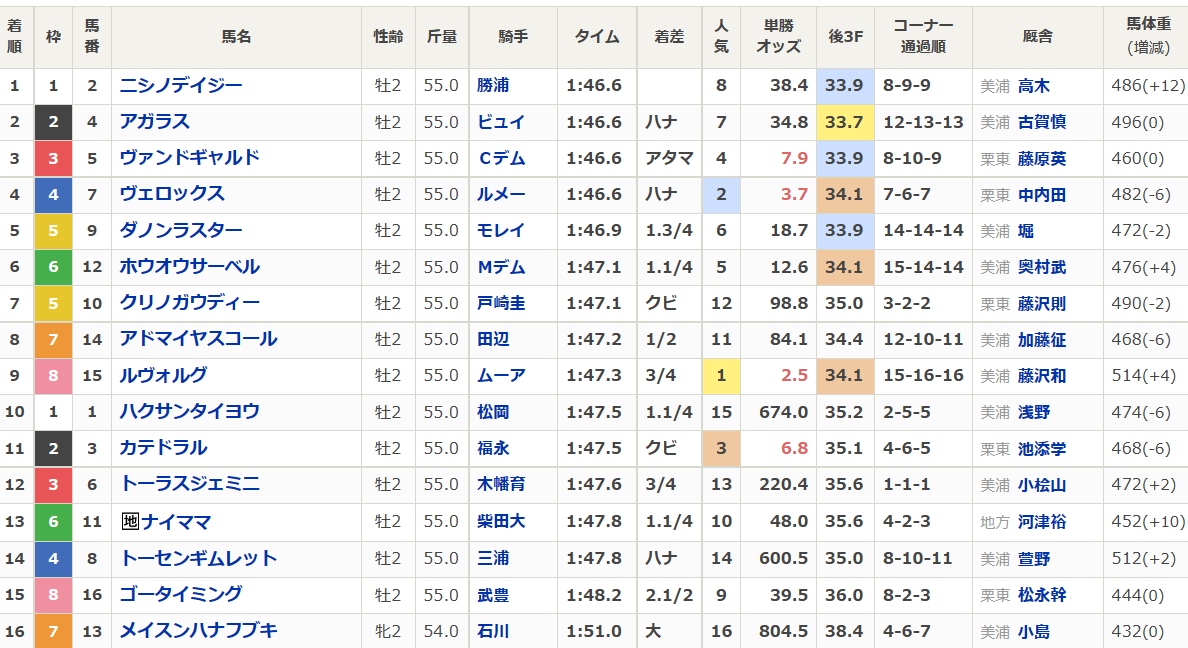The height and width of the screenshot is (648, 1188).
Task: Open trainer page 高木
Action: coord(1034,86)
